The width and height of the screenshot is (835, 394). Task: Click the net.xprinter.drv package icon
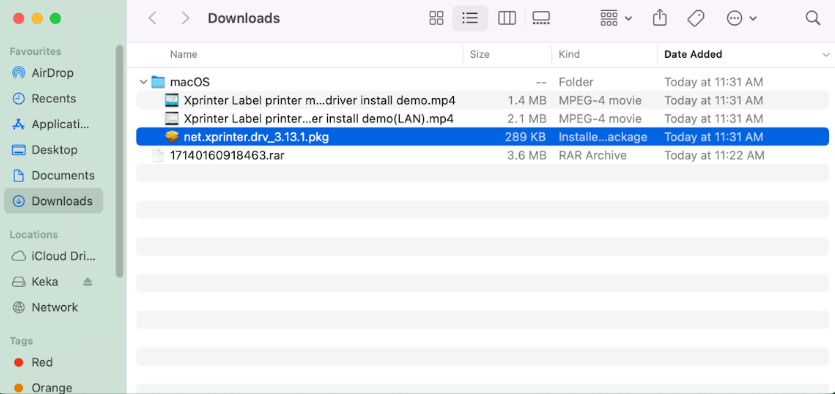point(171,137)
